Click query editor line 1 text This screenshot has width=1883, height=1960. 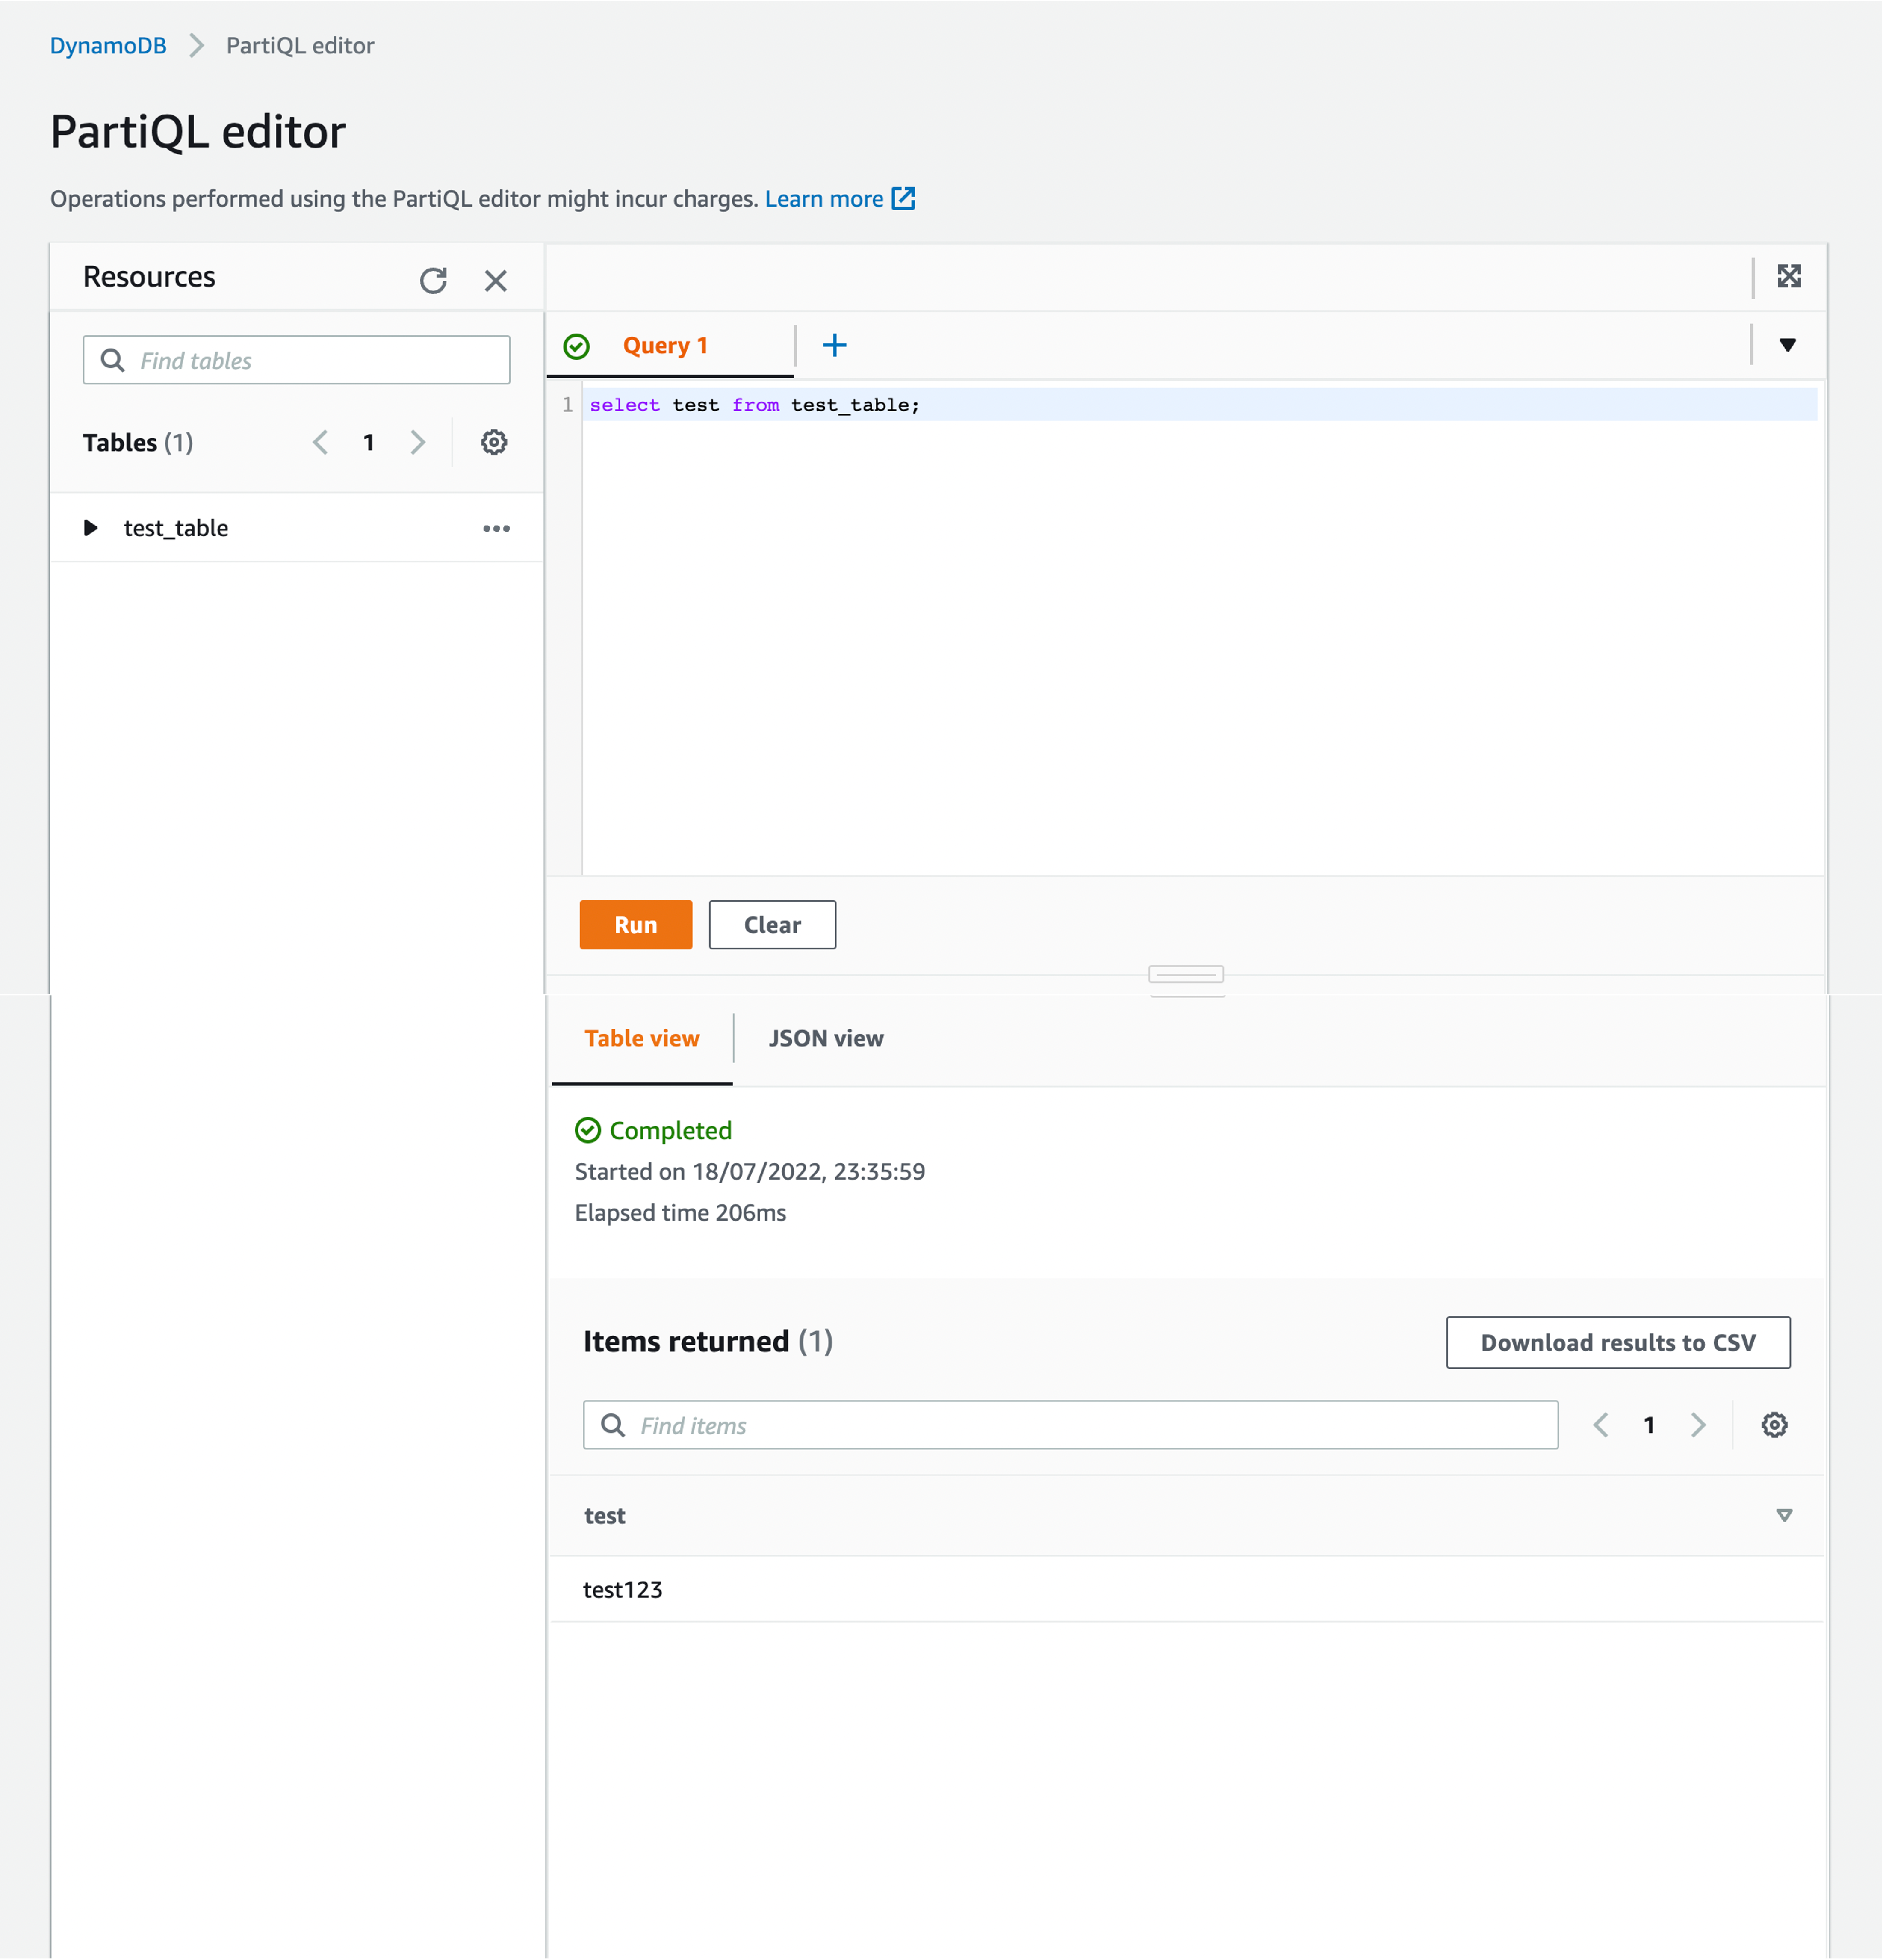pos(755,405)
